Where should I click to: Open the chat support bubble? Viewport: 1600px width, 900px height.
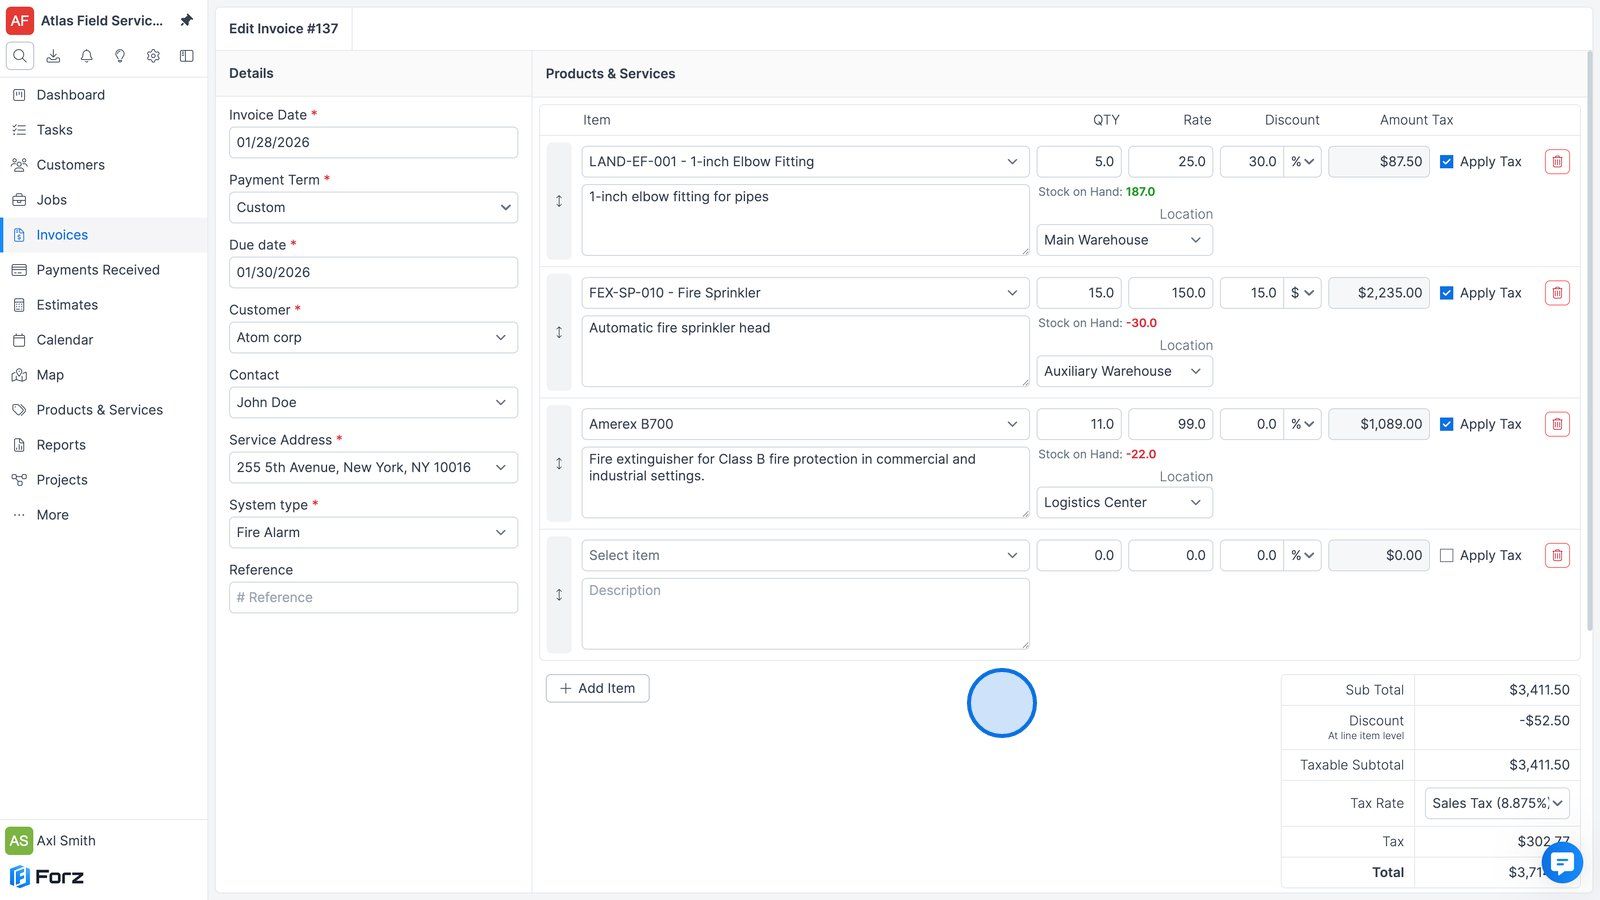[1562, 862]
